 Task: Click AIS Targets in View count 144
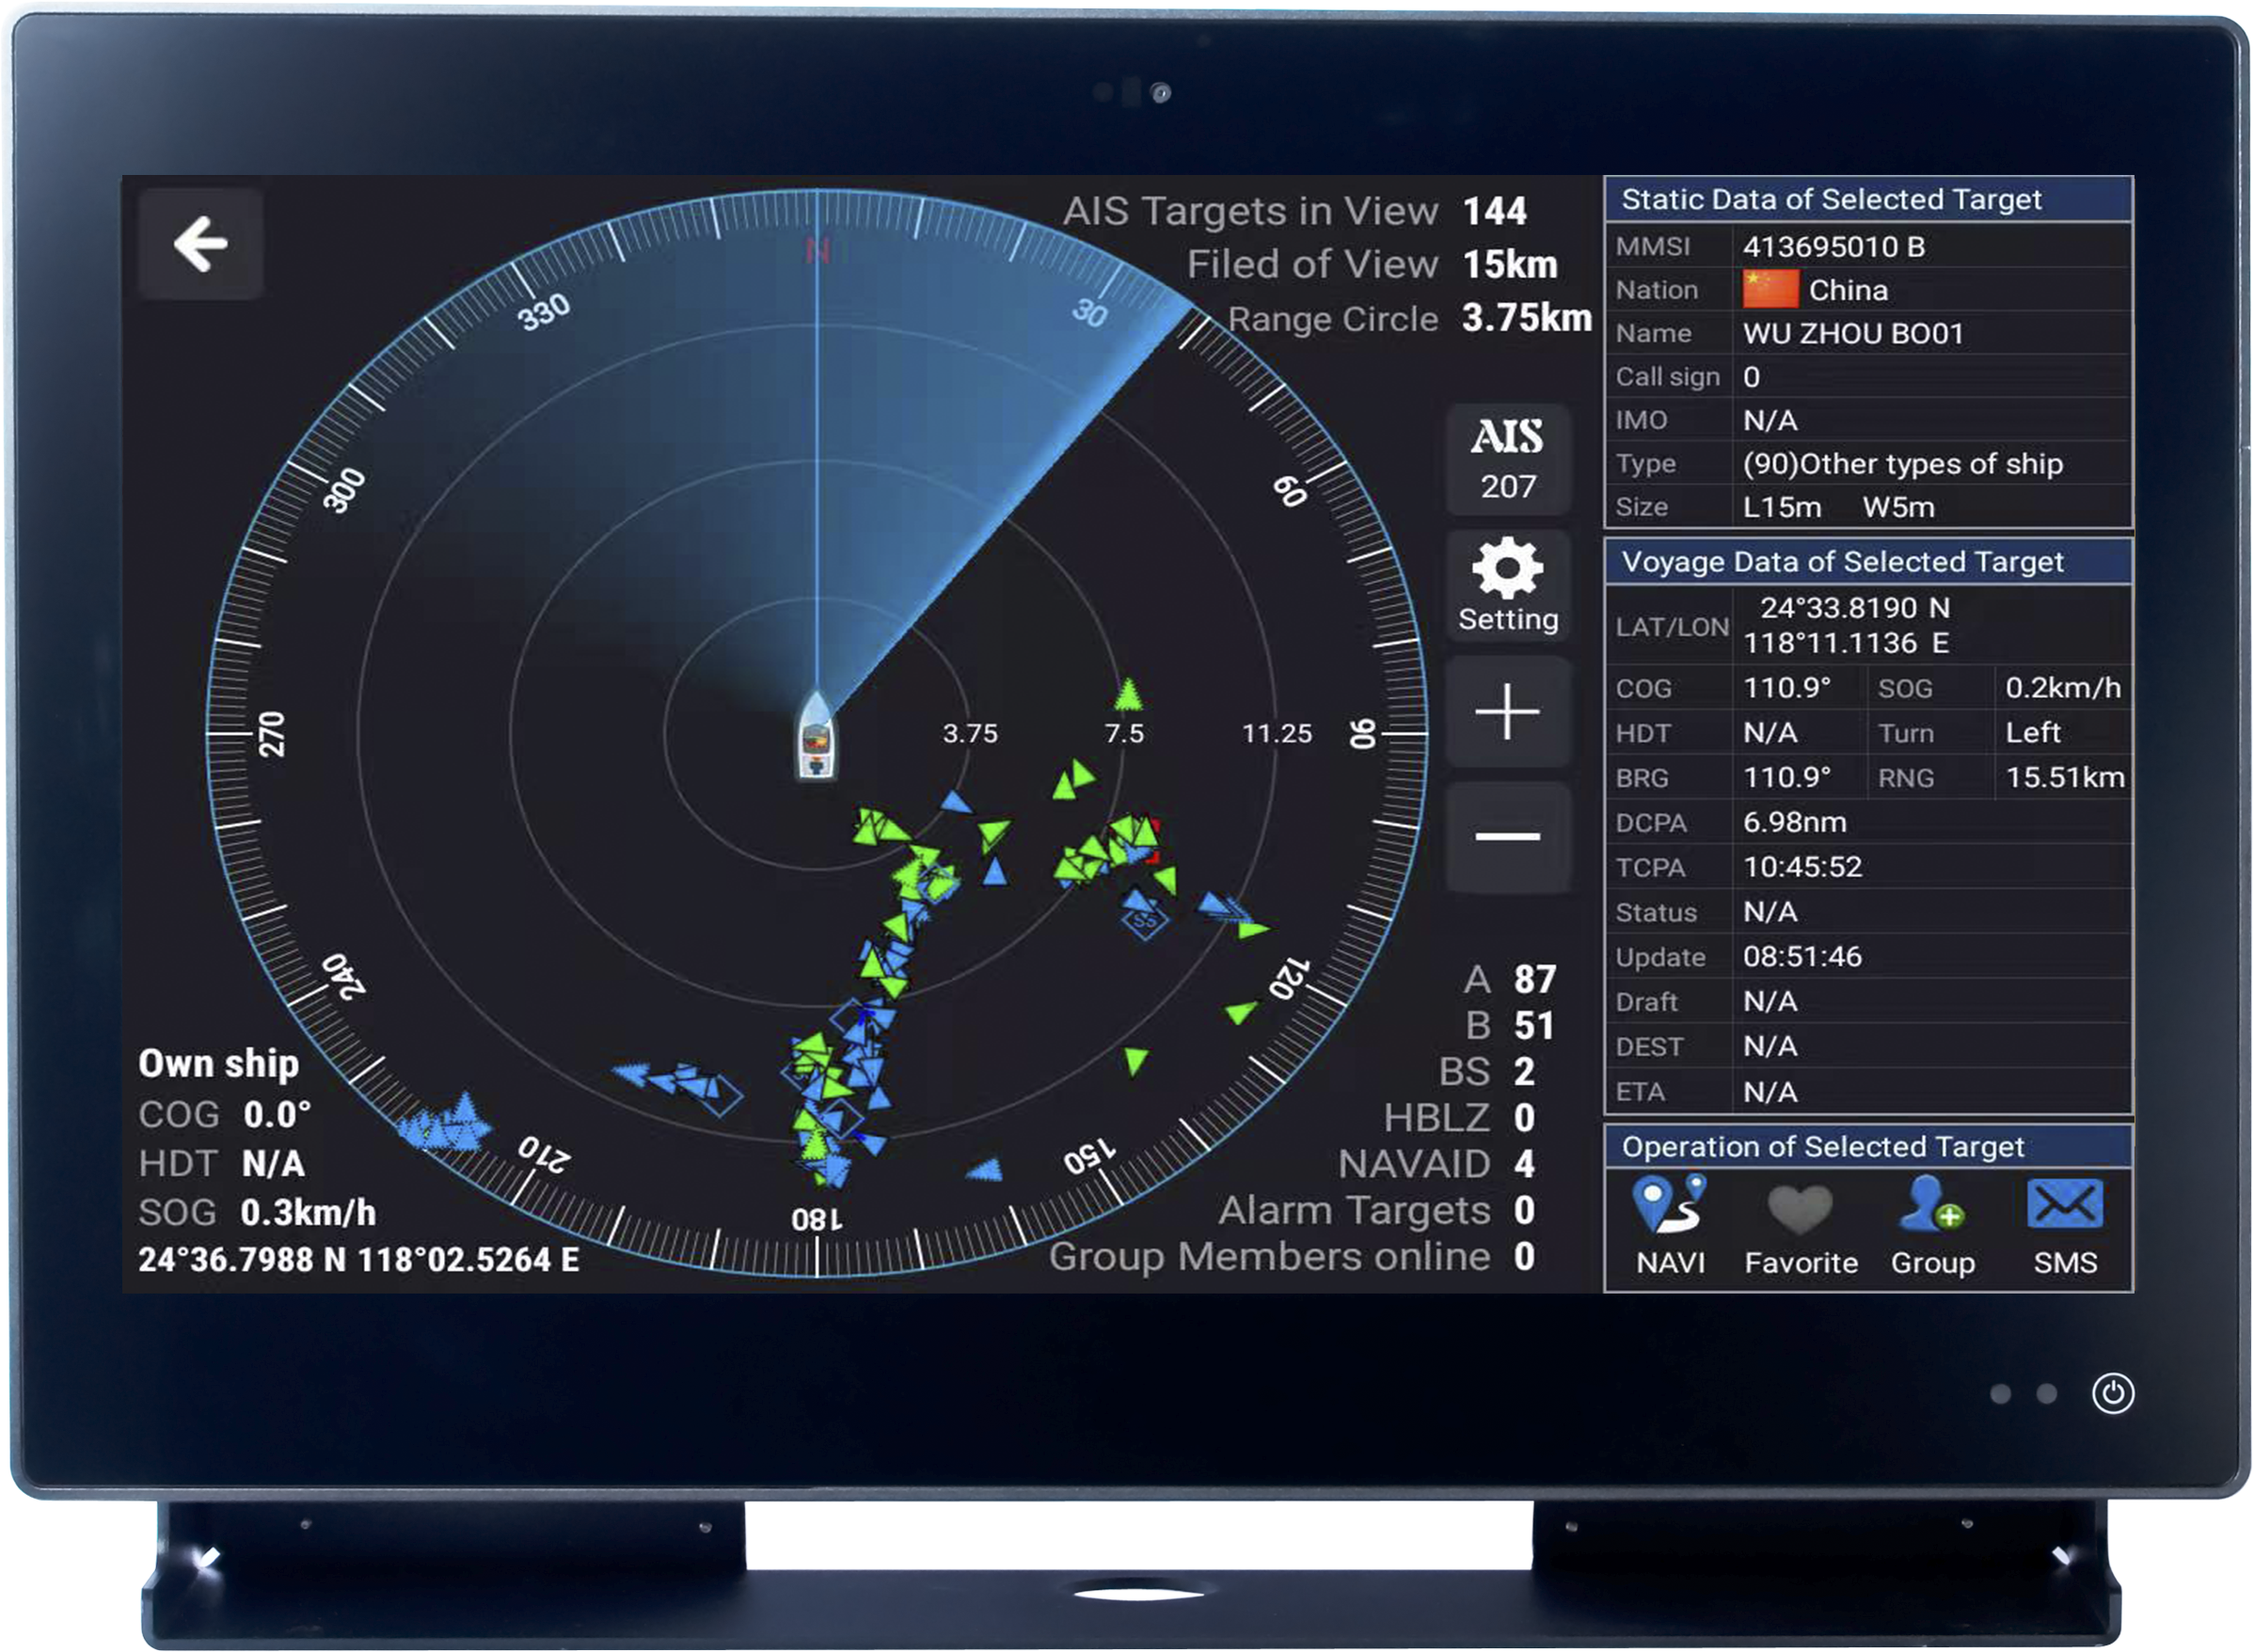pos(1494,211)
